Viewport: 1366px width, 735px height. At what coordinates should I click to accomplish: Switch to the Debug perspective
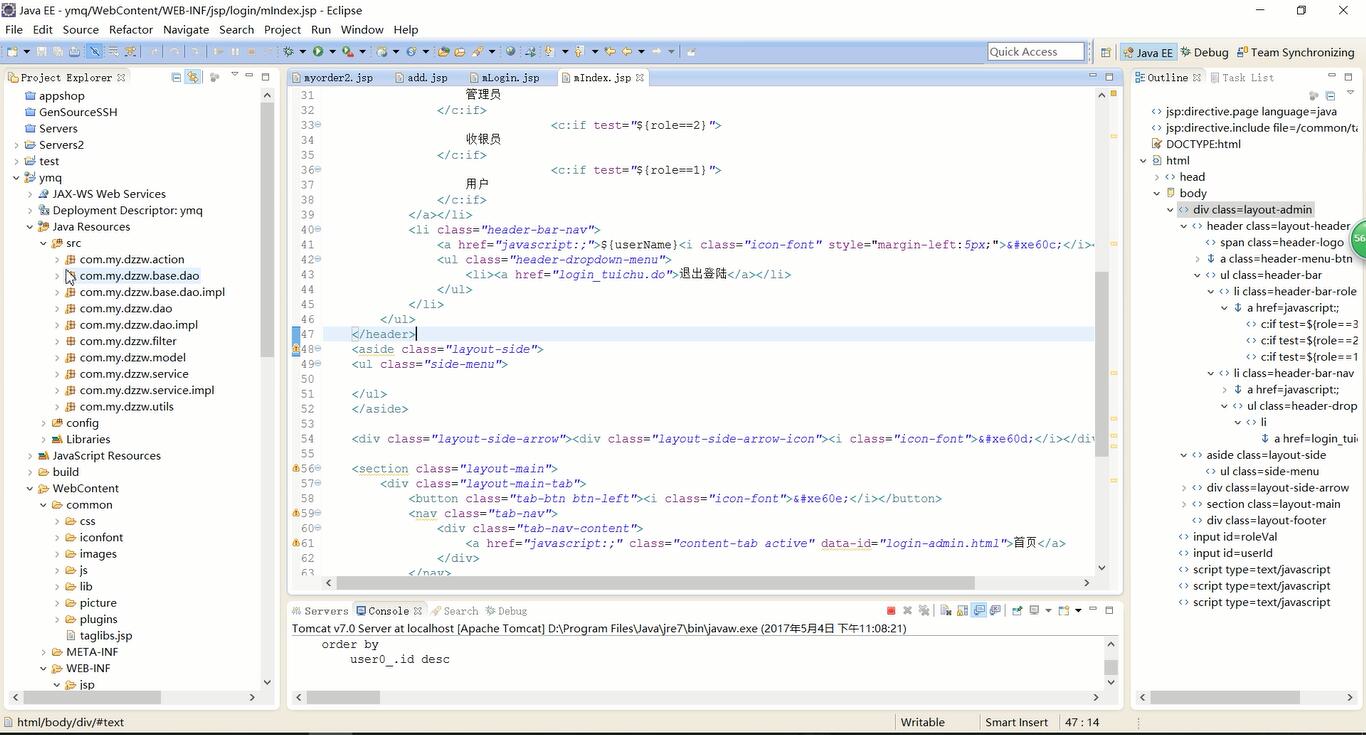click(x=1204, y=52)
